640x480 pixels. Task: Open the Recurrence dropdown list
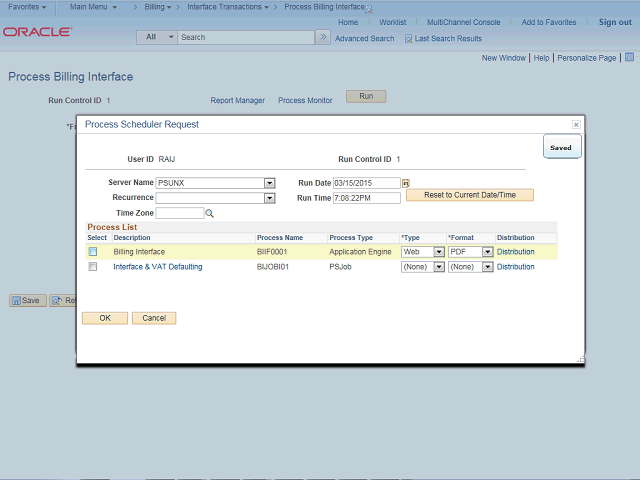pos(269,198)
